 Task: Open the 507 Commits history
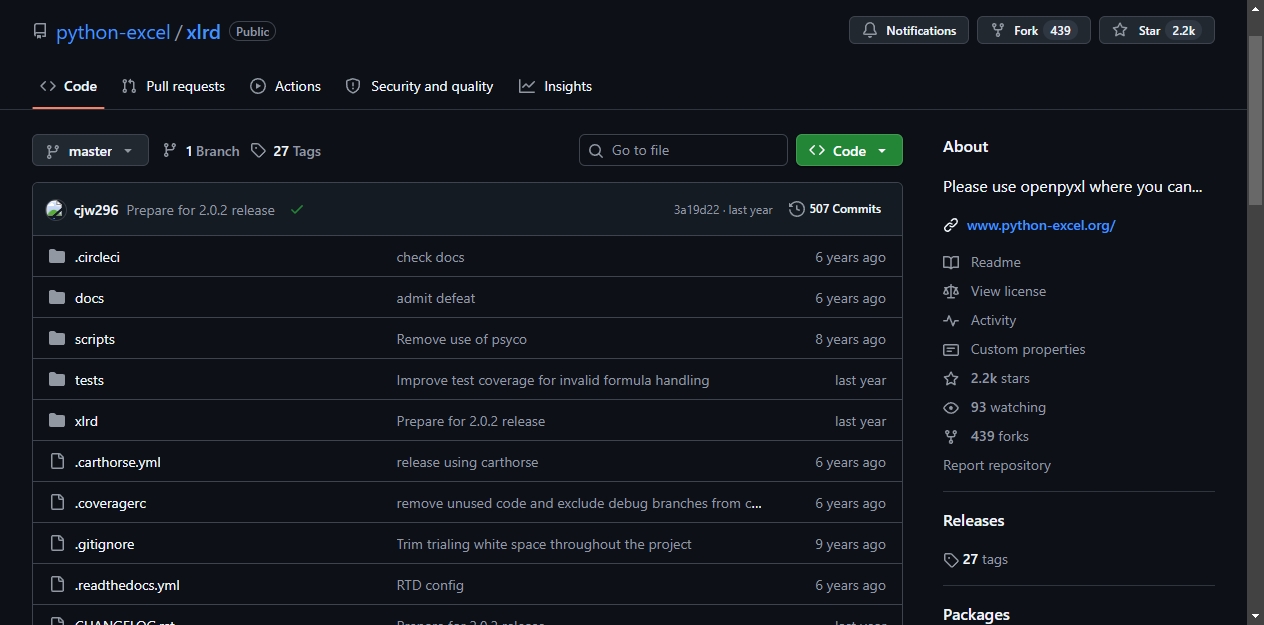pyautogui.click(x=835, y=209)
